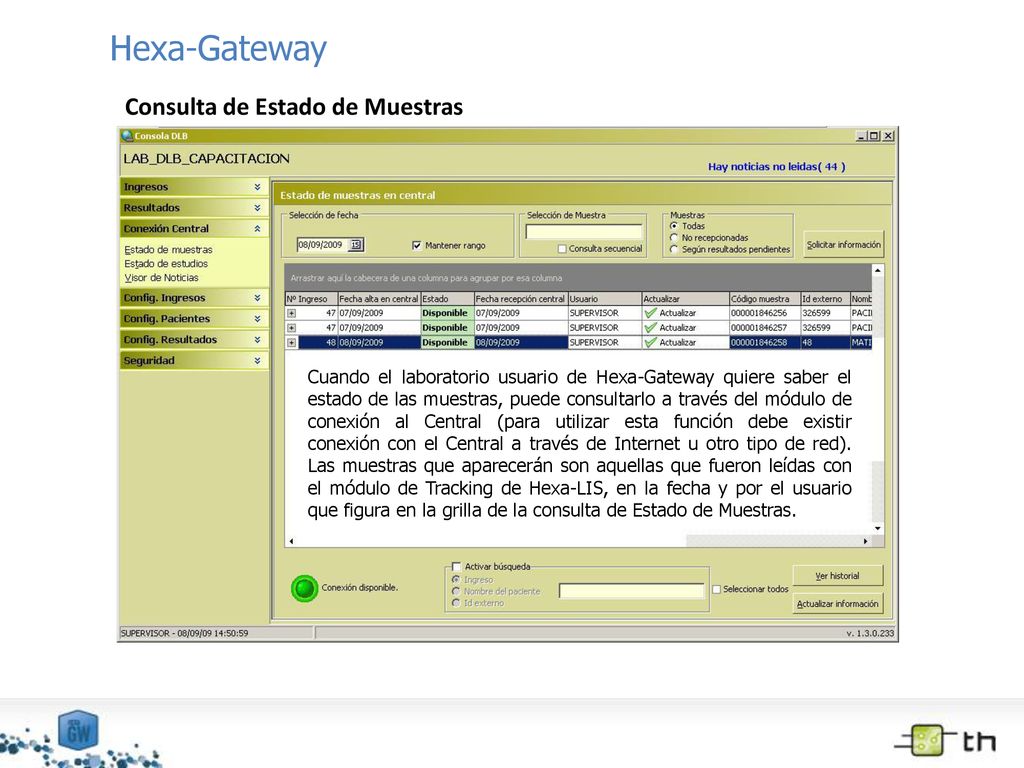Click the horizontal scrollbar right arrow
Screen dimensions: 1024x768
[x=866, y=541]
